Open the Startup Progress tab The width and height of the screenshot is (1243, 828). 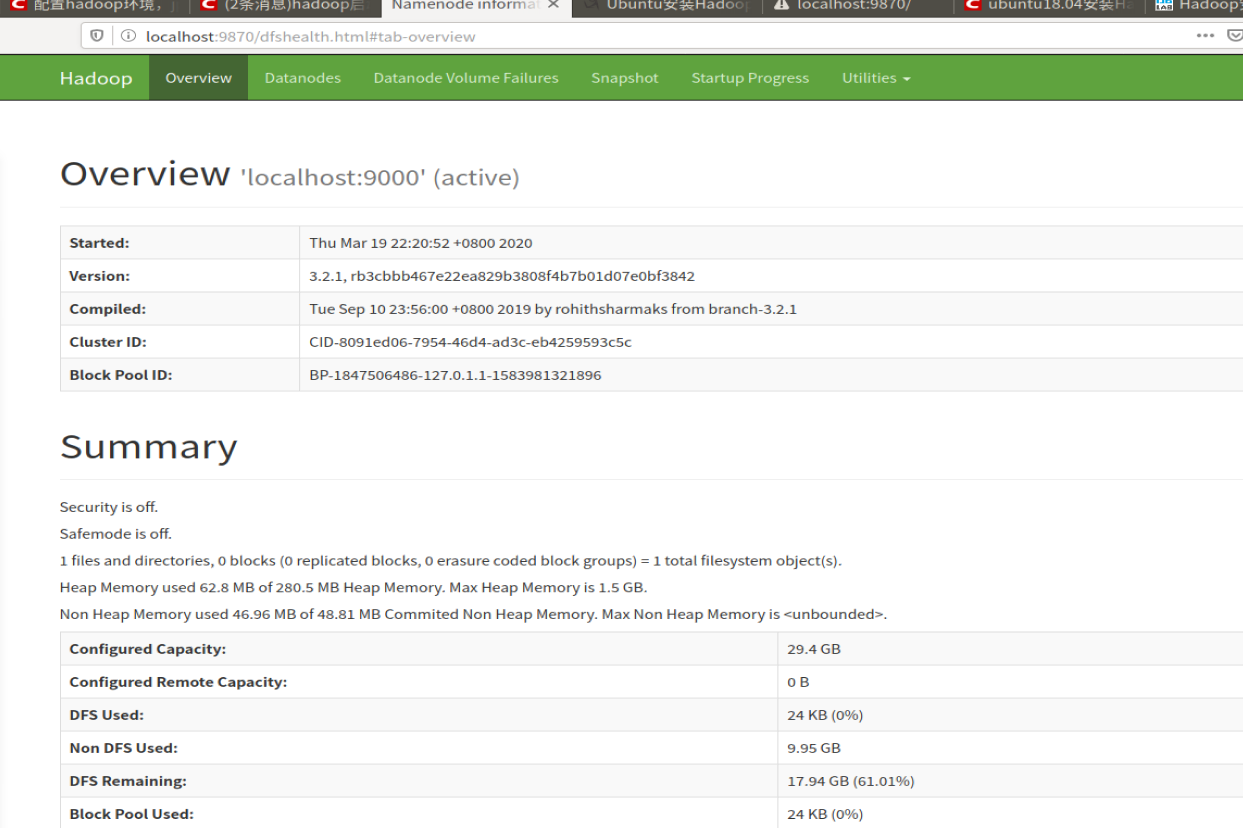[750, 78]
